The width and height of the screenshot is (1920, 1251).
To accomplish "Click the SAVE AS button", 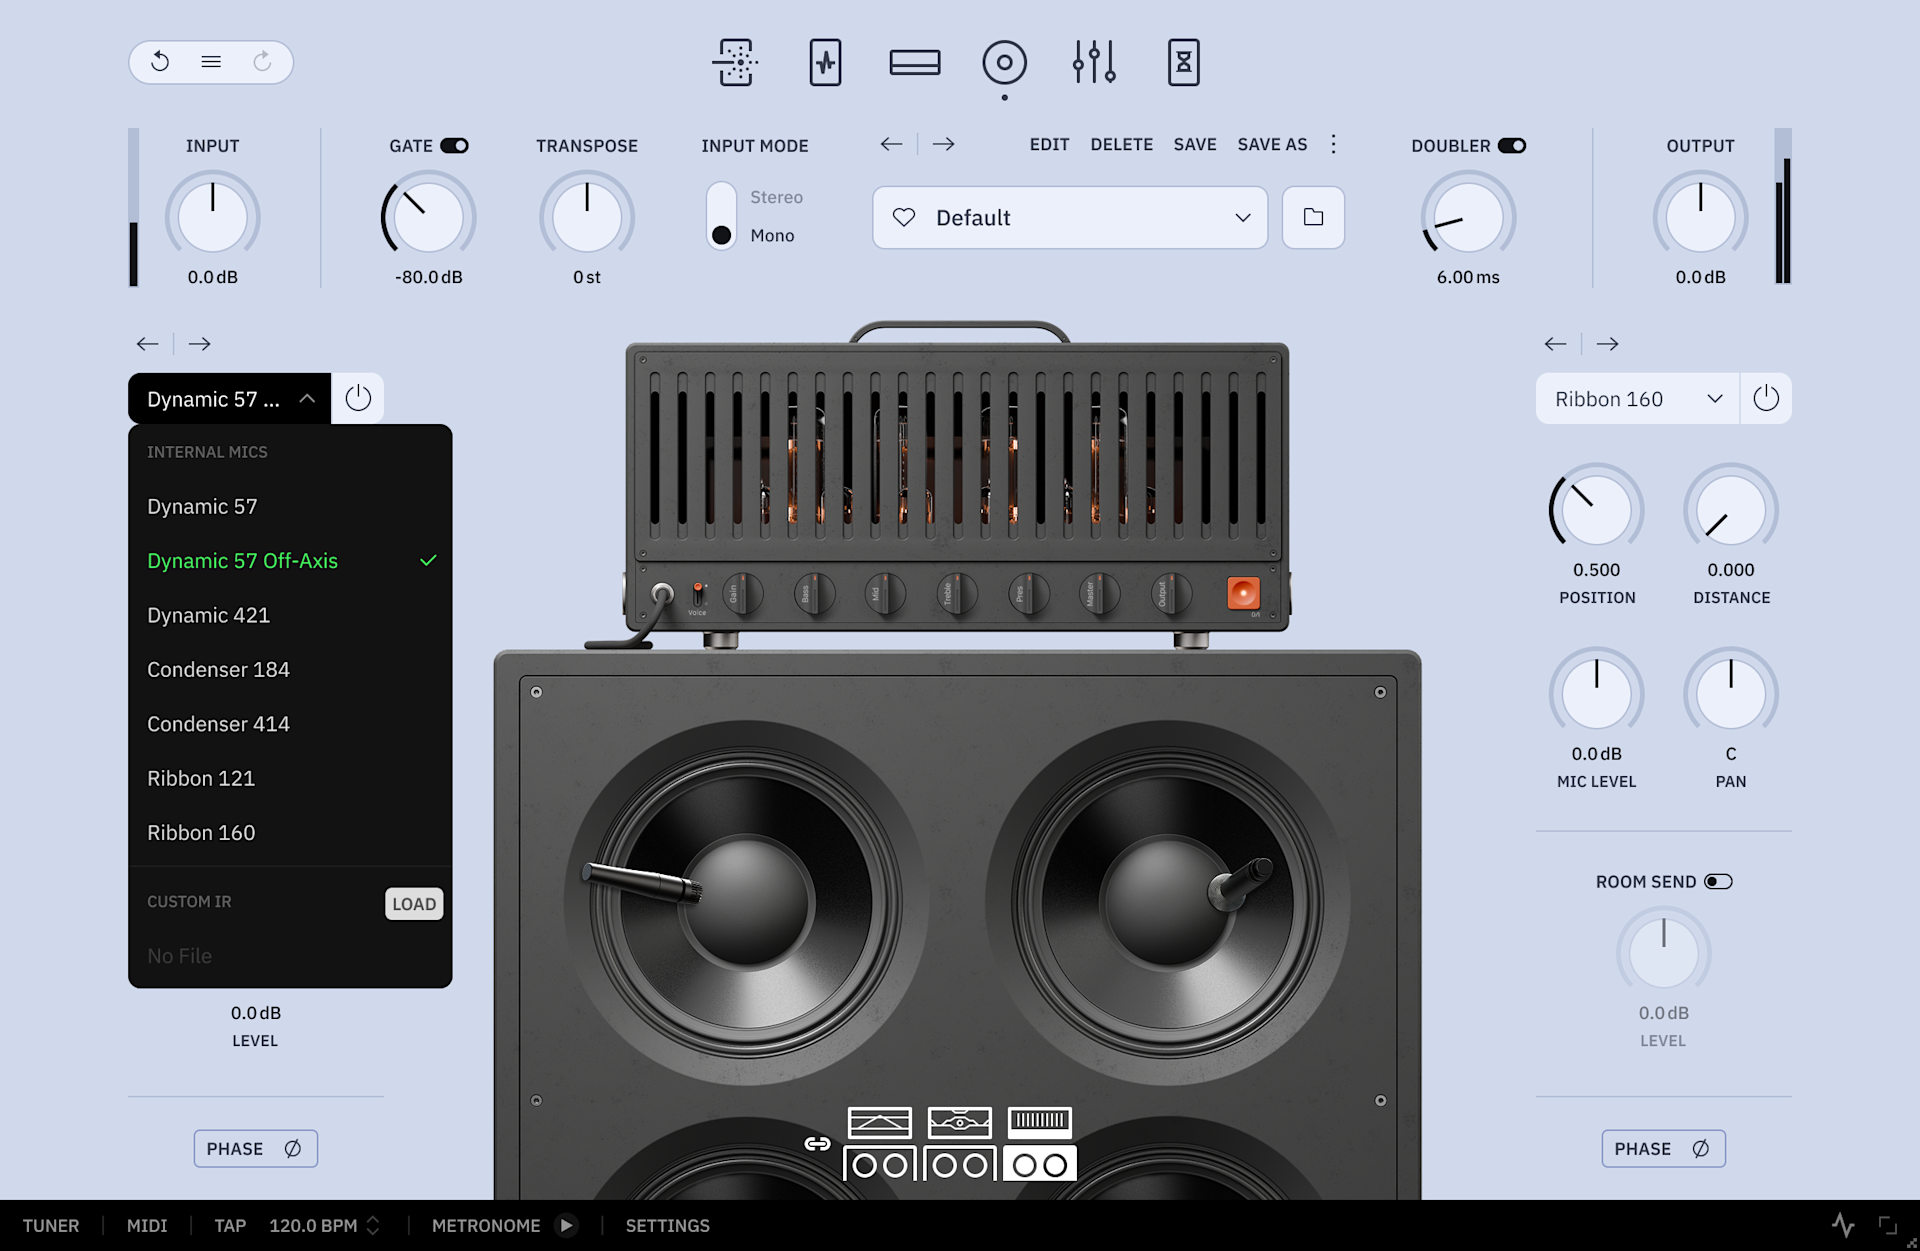I will click(x=1272, y=144).
